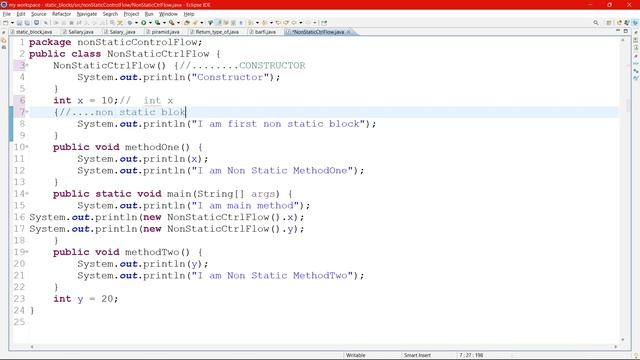The image size is (640, 360).
Task: Click "I am main method" string
Action: (x=246, y=206)
